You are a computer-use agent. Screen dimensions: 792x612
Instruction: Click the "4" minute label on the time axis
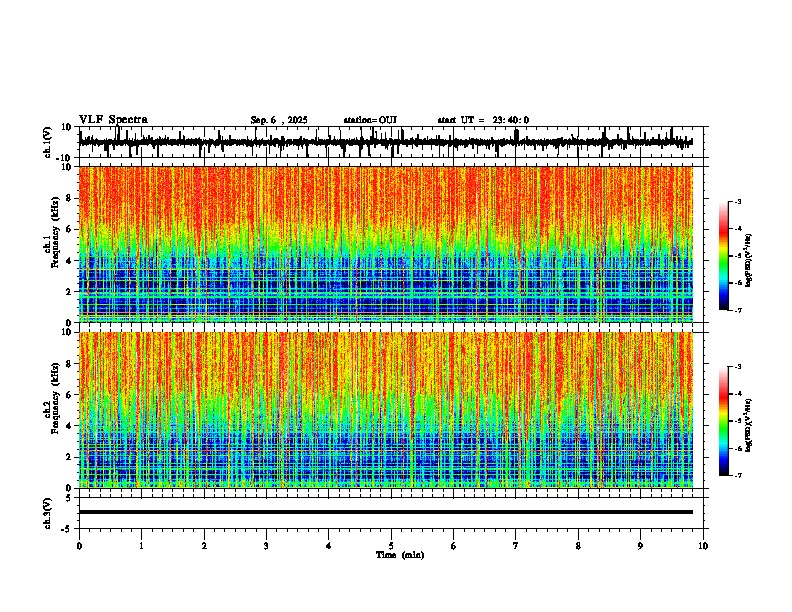(x=328, y=546)
